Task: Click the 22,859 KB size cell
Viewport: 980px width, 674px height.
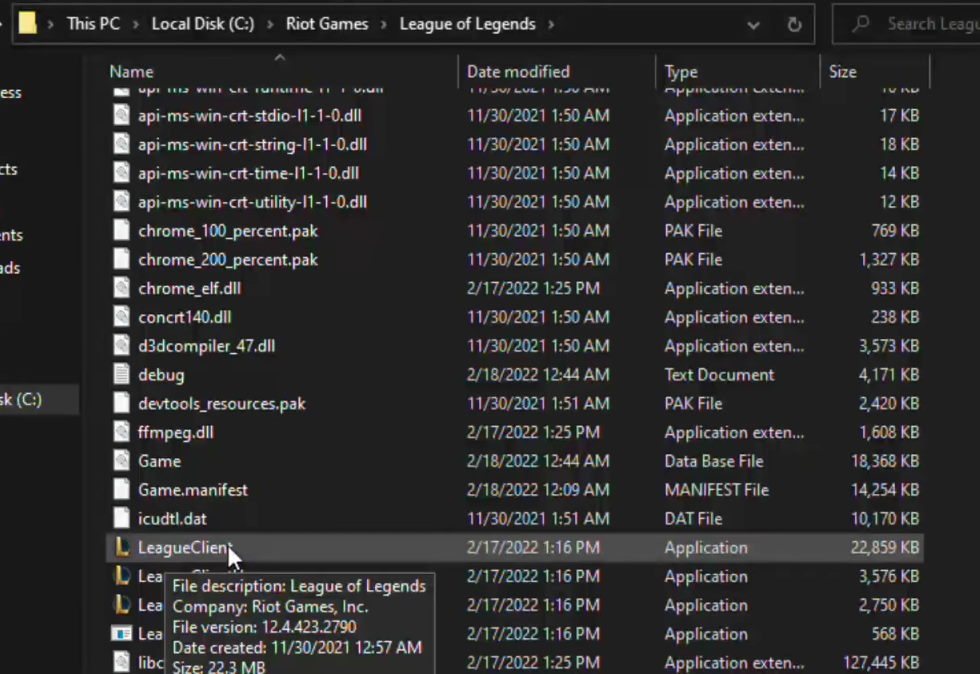Action: tap(885, 547)
